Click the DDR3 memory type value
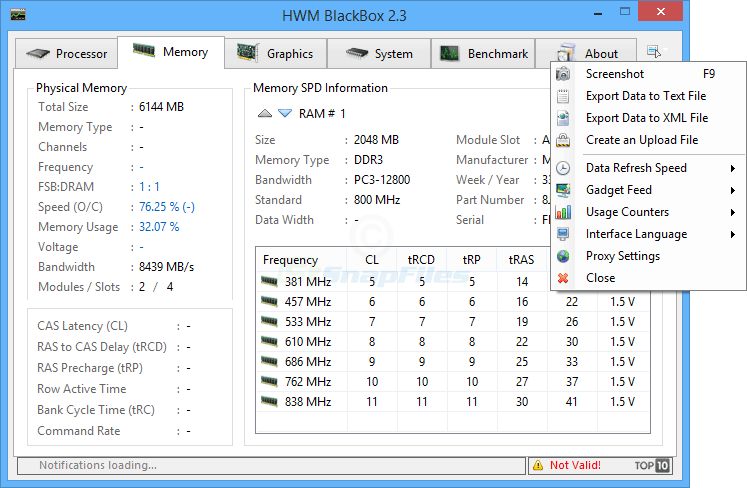This screenshot has height=488, width=747. (x=368, y=160)
